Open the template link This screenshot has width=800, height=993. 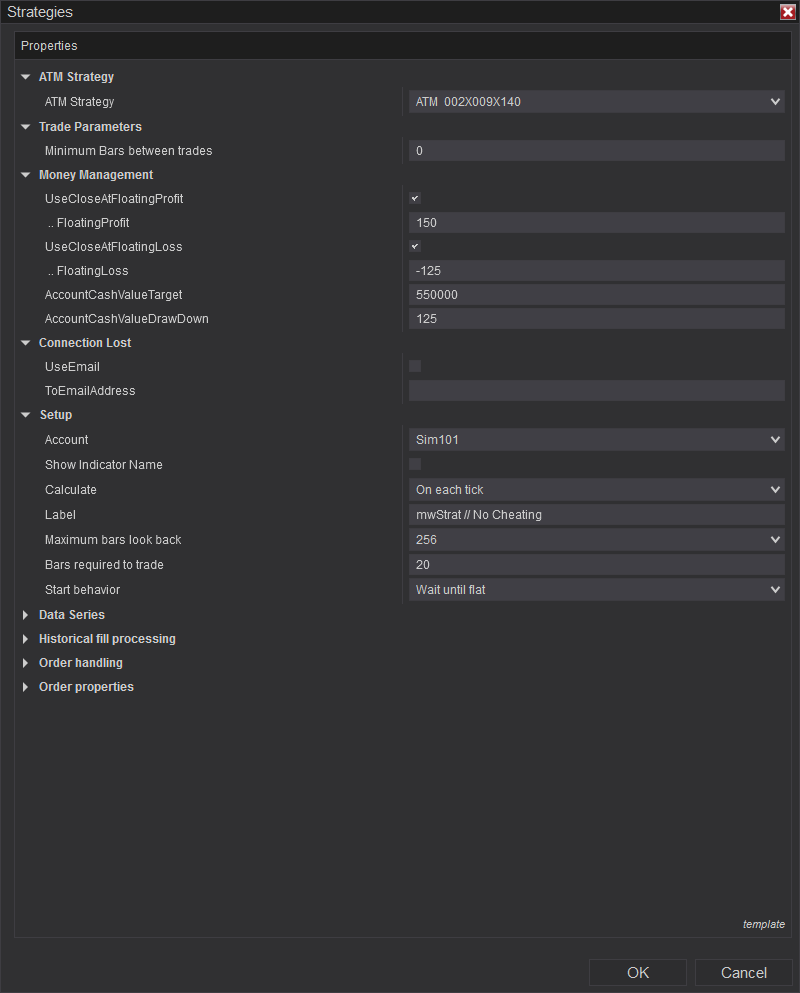764,925
